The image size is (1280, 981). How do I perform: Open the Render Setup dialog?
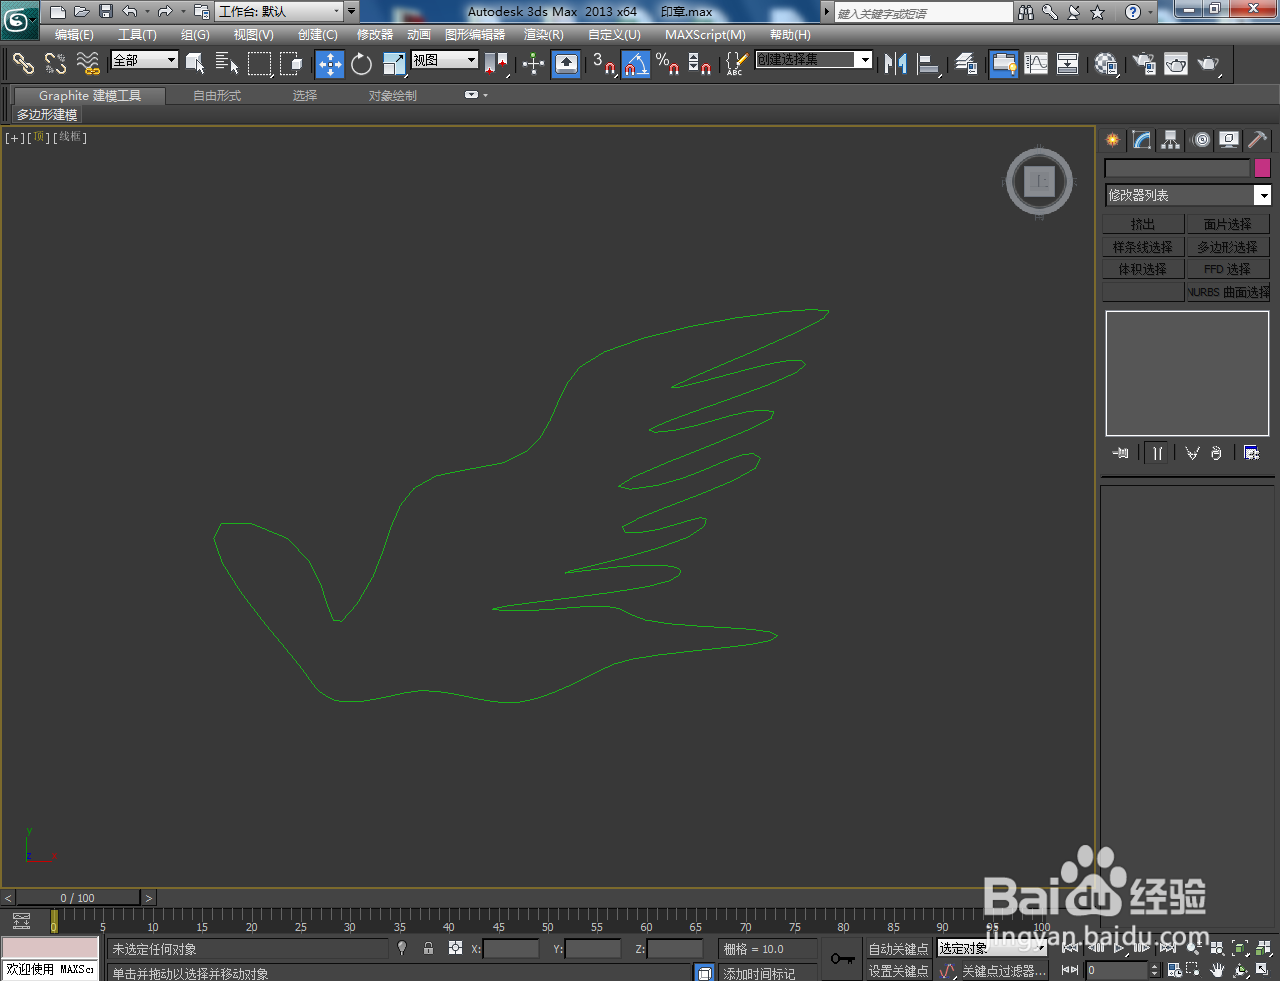[x=1142, y=64]
